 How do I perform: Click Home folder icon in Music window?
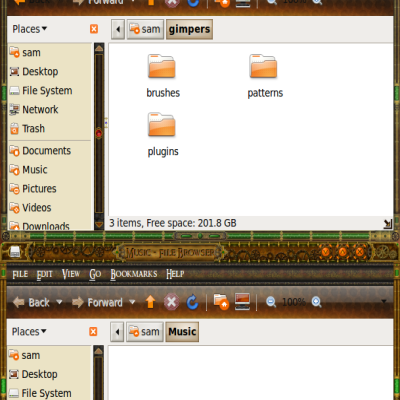pyautogui.click(x=221, y=302)
